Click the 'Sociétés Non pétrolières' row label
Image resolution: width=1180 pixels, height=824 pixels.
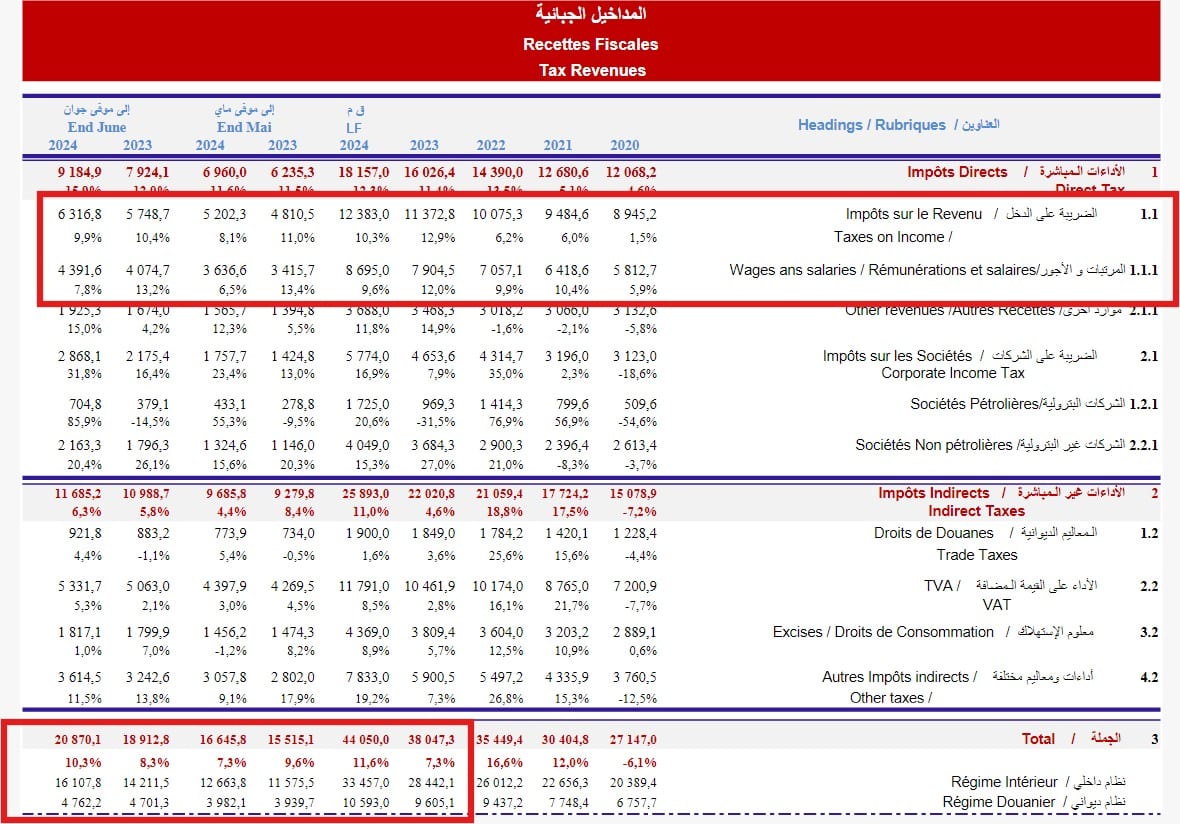[x=934, y=445]
